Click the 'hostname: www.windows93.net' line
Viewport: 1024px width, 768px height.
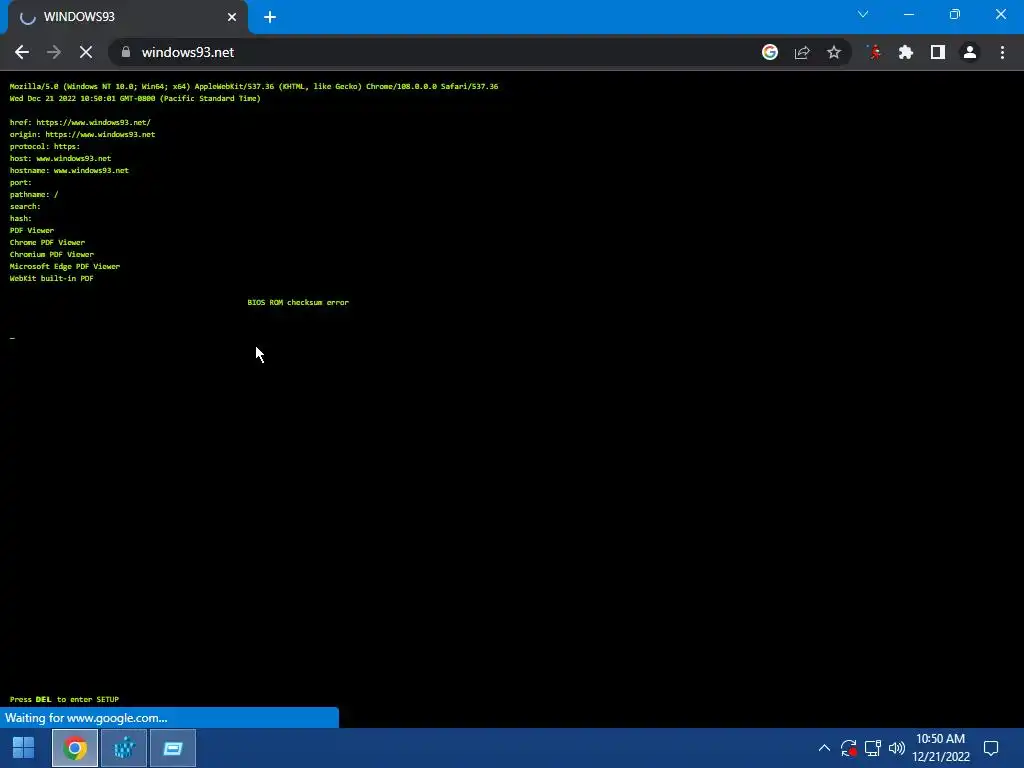click(x=69, y=170)
